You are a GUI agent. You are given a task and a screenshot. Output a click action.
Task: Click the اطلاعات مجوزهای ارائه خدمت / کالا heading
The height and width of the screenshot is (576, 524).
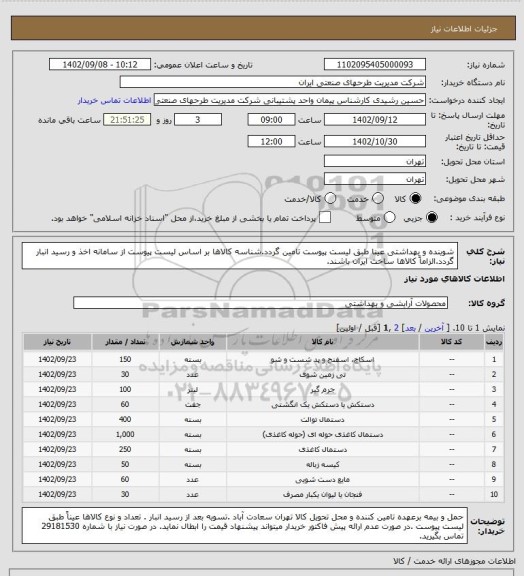[454, 561]
